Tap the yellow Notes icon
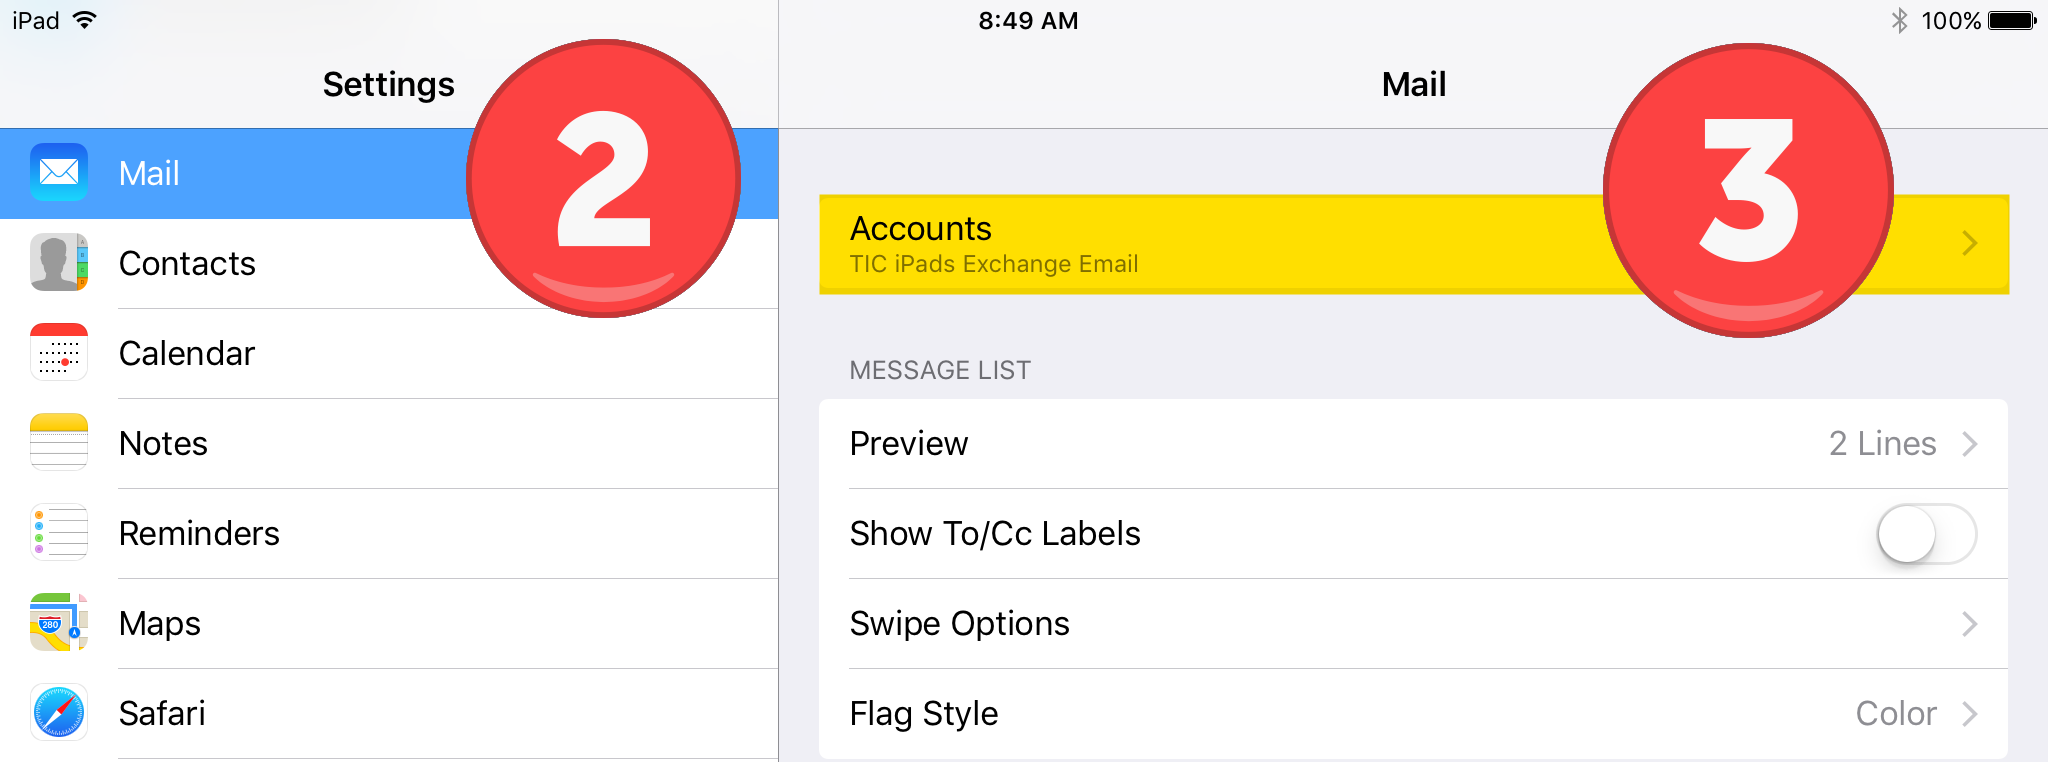 59,442
